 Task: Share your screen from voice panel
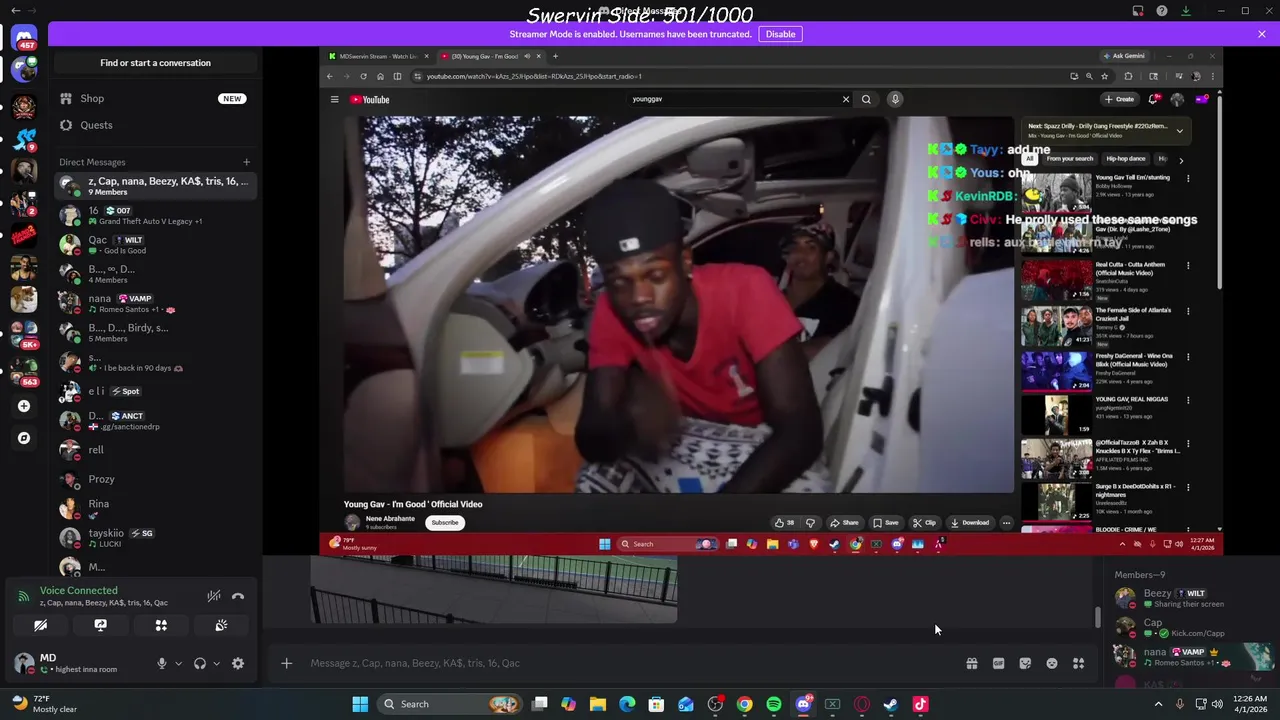click(100, 625)
